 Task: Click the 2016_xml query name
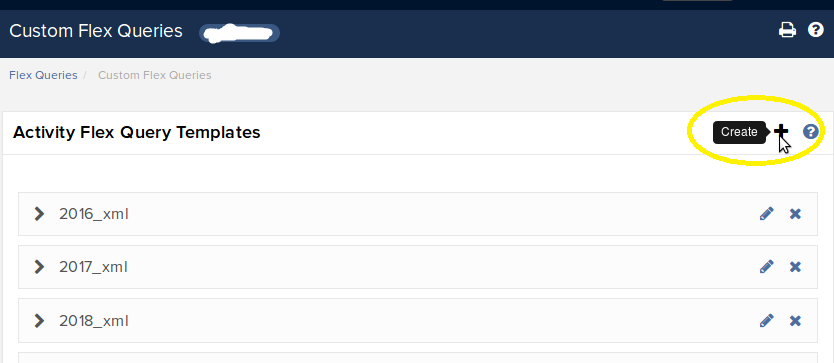(94, 214)
